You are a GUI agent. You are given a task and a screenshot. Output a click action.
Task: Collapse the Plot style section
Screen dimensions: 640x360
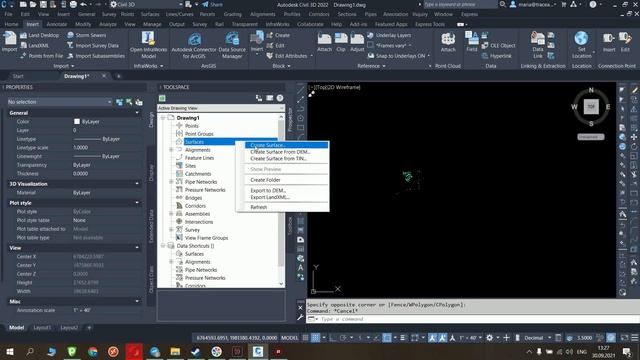pos(137,203)
